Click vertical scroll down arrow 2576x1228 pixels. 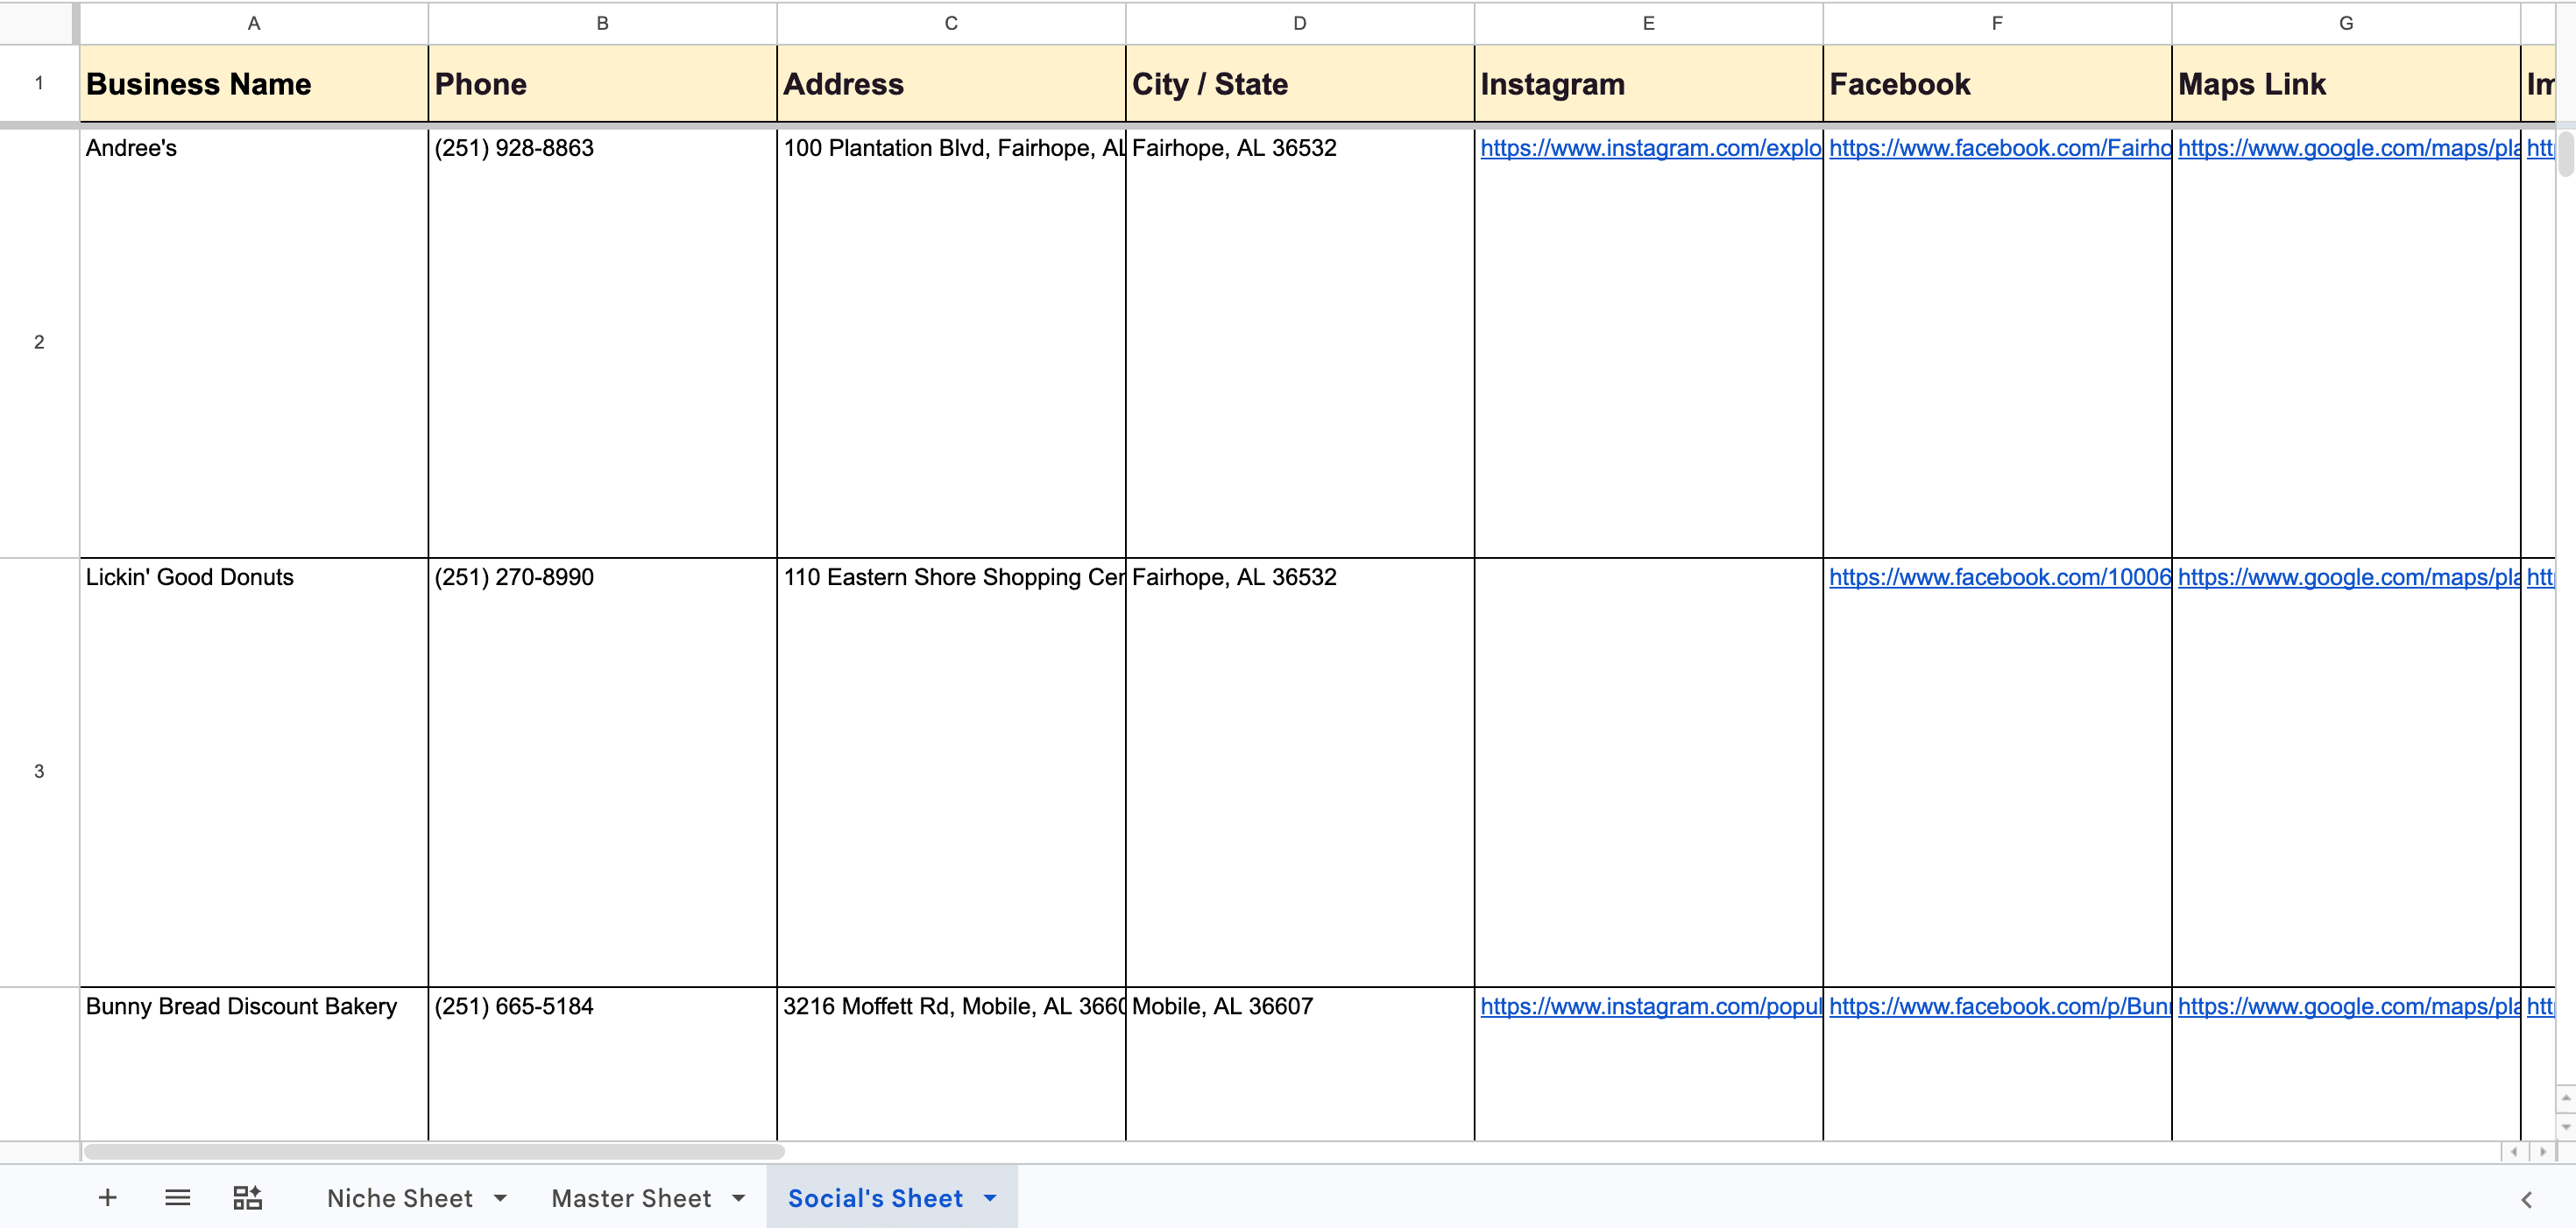pyautogui.click(x=2565, y=1126)
